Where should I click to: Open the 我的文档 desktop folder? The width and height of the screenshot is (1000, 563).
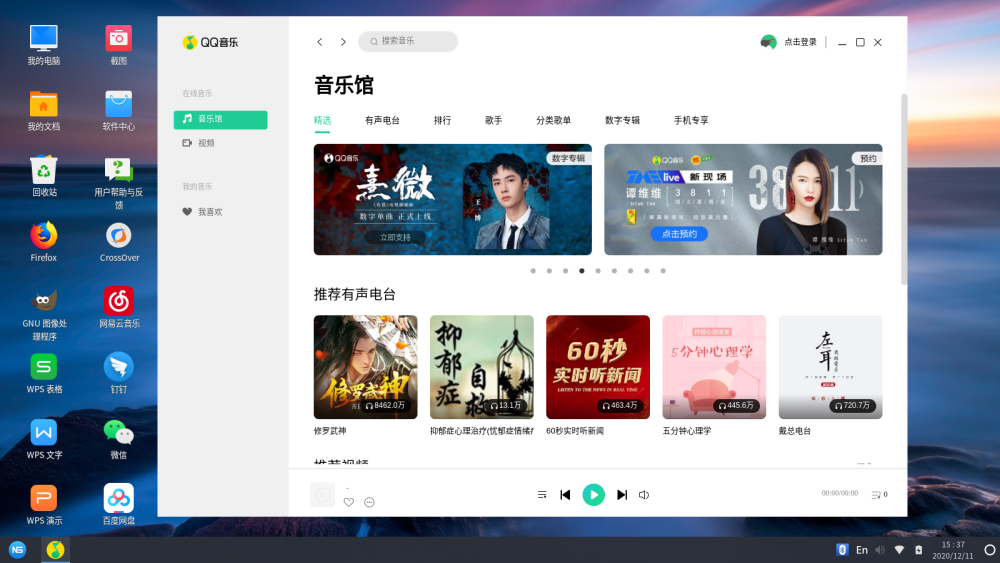coord(43,110)
